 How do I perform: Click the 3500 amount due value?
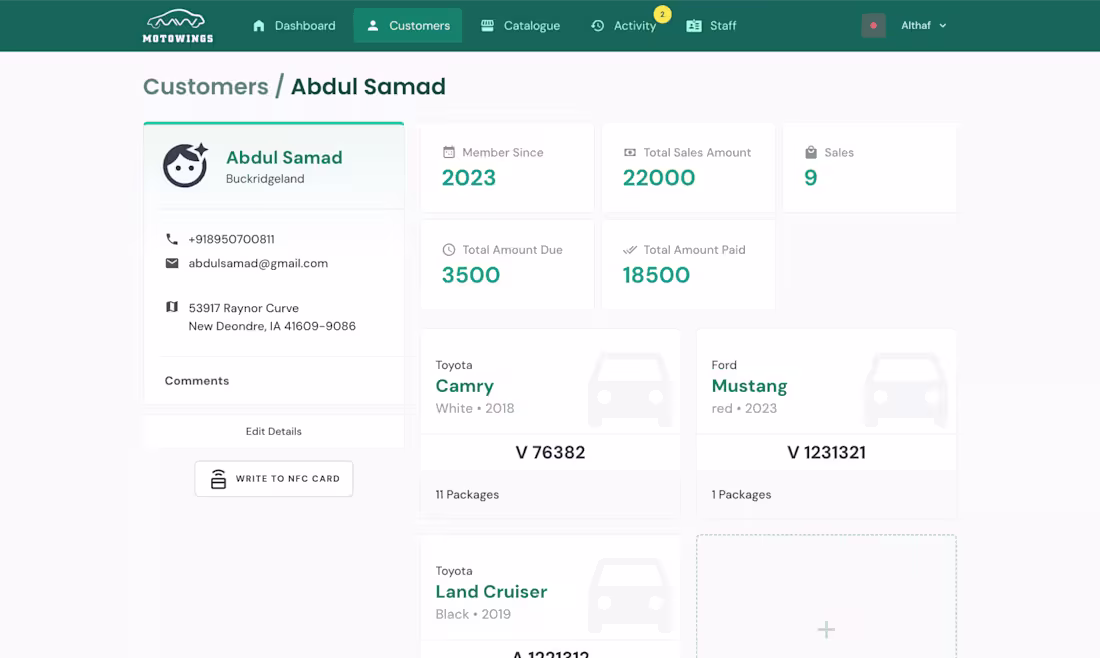(x=471, y=275)
